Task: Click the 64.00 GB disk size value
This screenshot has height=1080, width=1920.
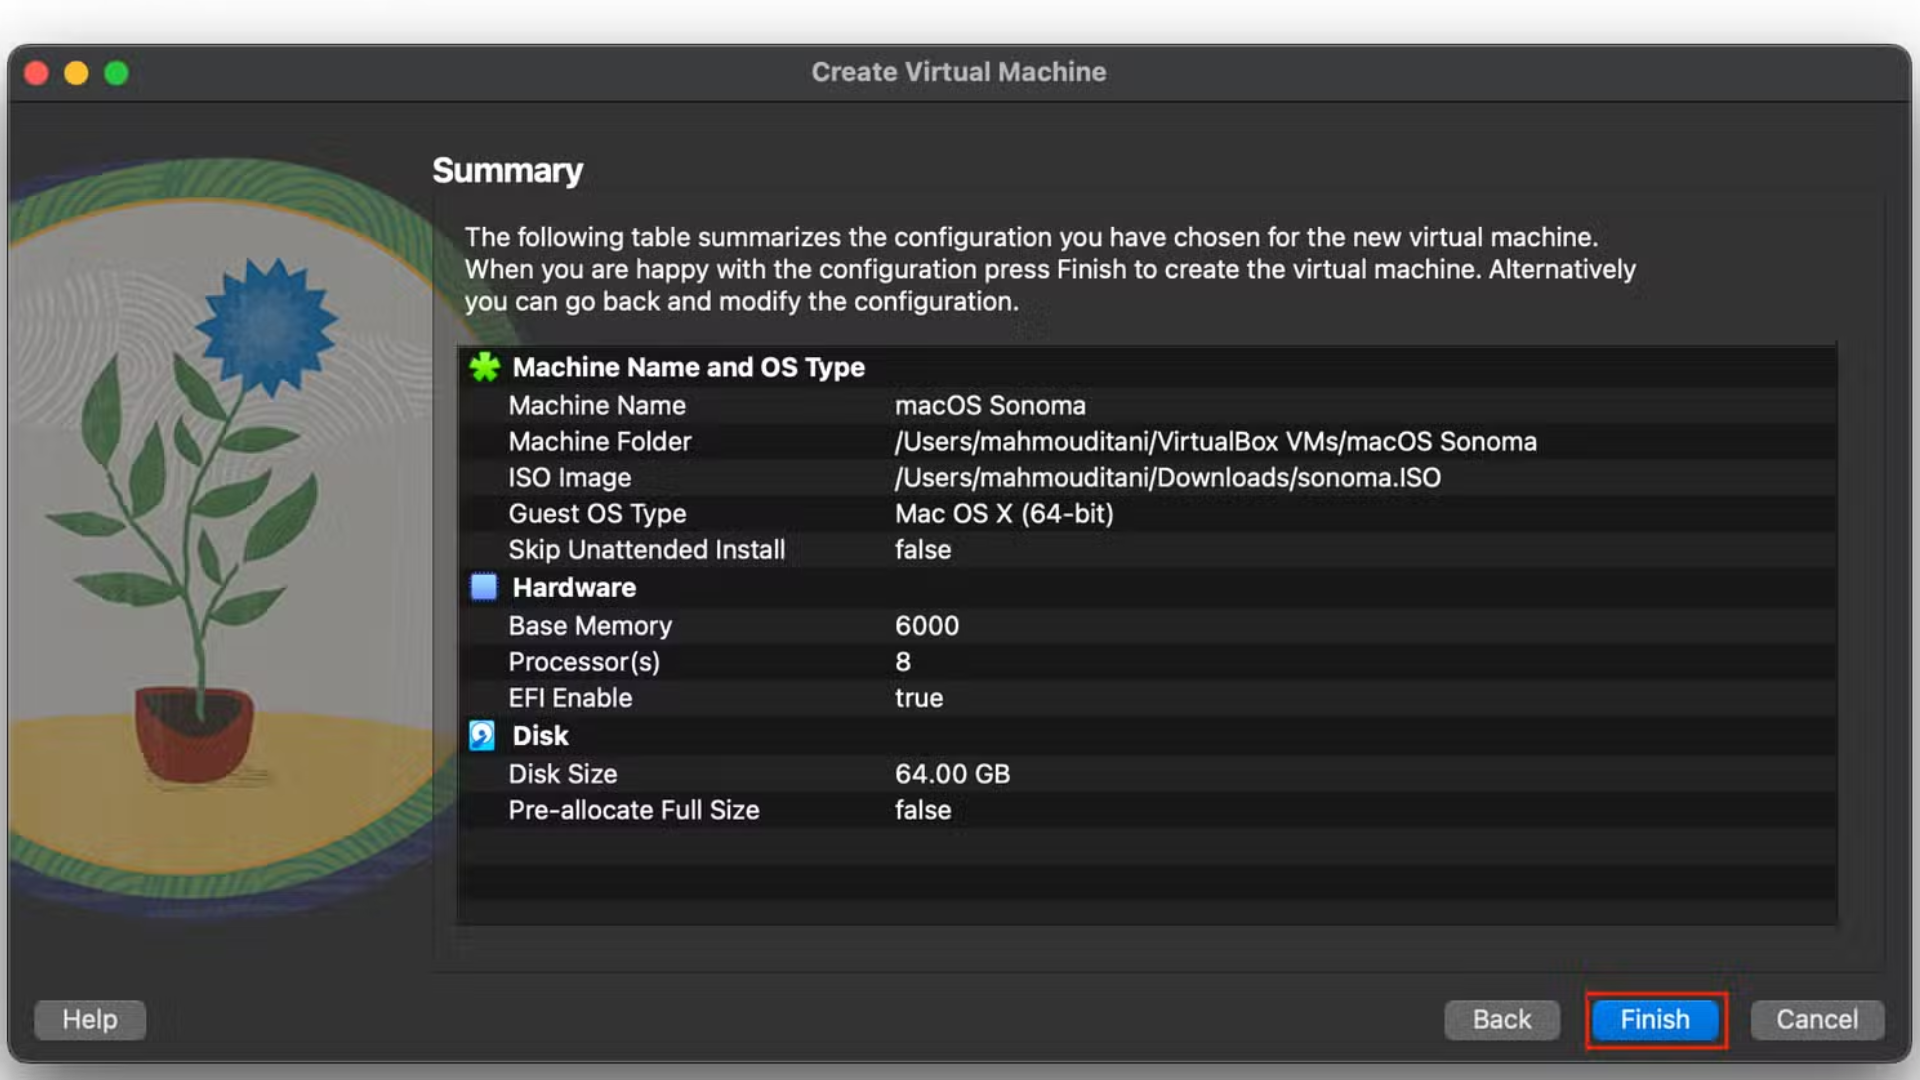Action: [x=952, y=773]
